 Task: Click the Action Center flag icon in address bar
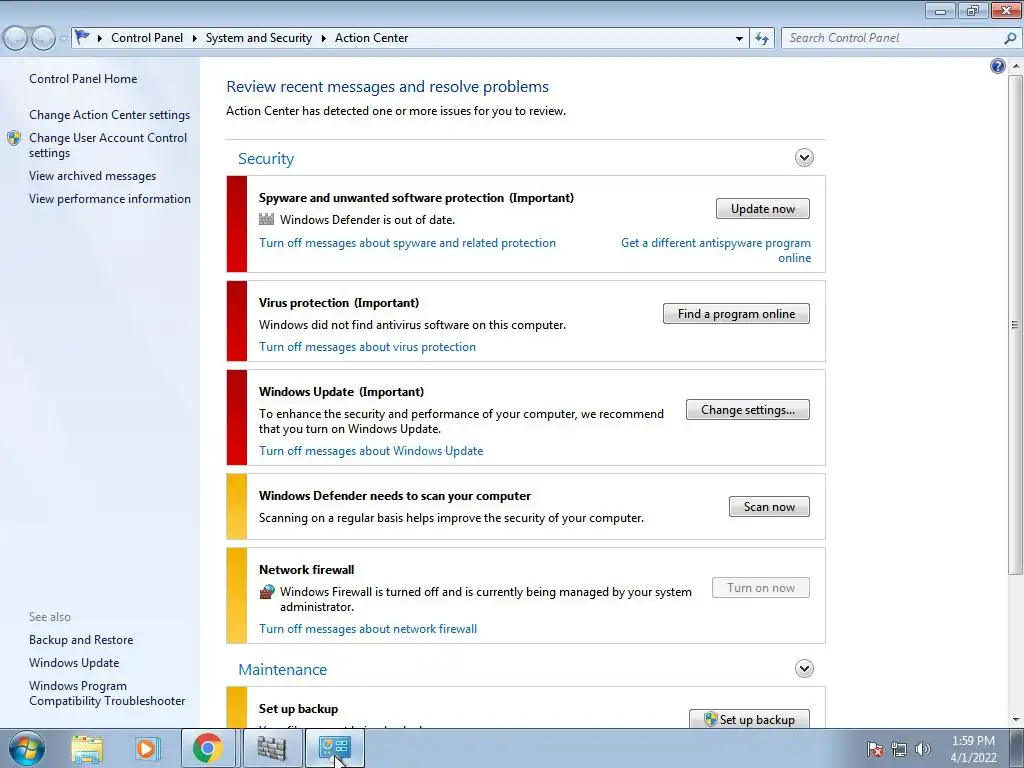click(x=82, y=37)
